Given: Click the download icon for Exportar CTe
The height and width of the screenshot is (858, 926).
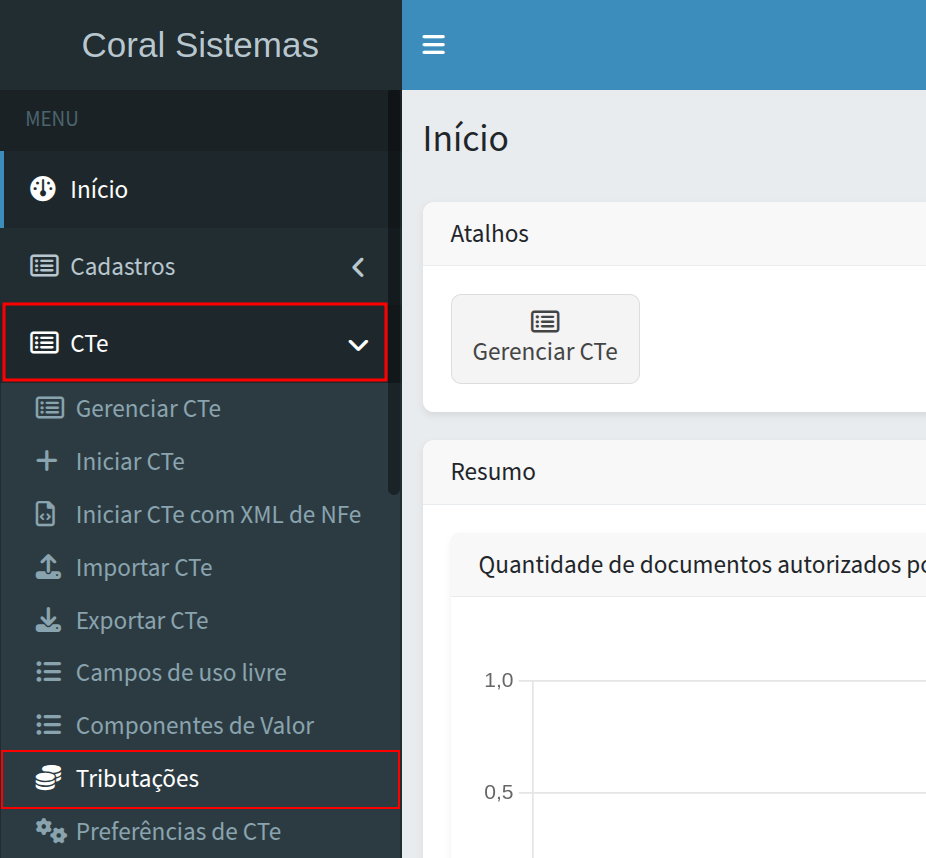Looking at the screenshot, I should pos(47,620).
